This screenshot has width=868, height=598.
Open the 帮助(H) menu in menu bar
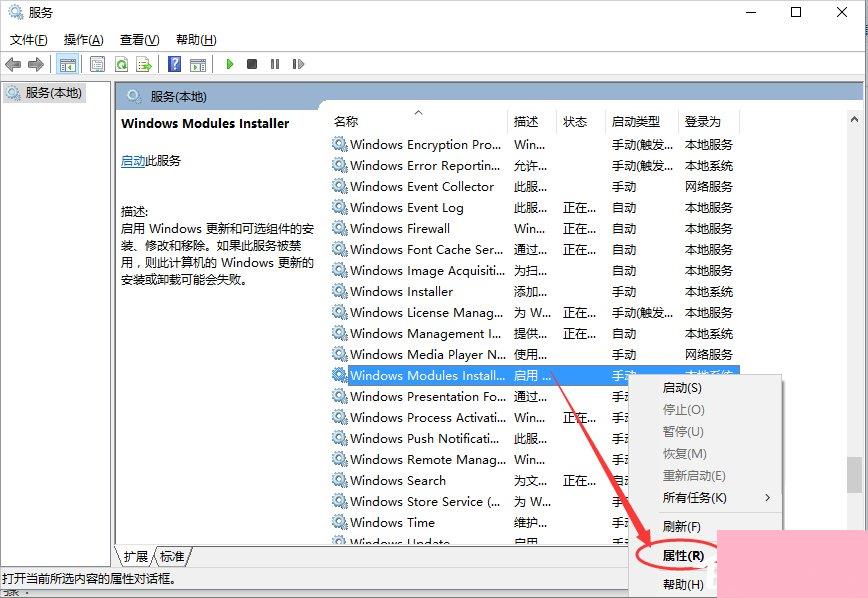pos(196,40)
